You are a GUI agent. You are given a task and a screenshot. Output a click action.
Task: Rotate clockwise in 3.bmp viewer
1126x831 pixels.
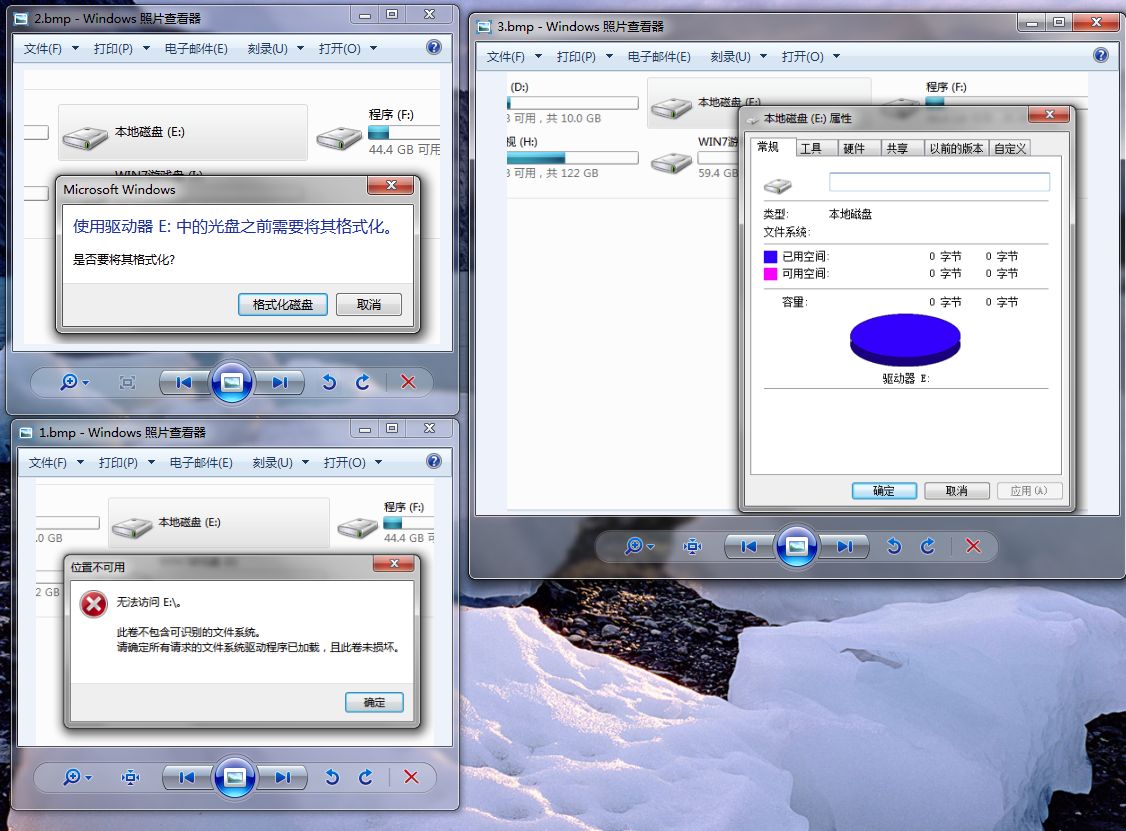928,546
